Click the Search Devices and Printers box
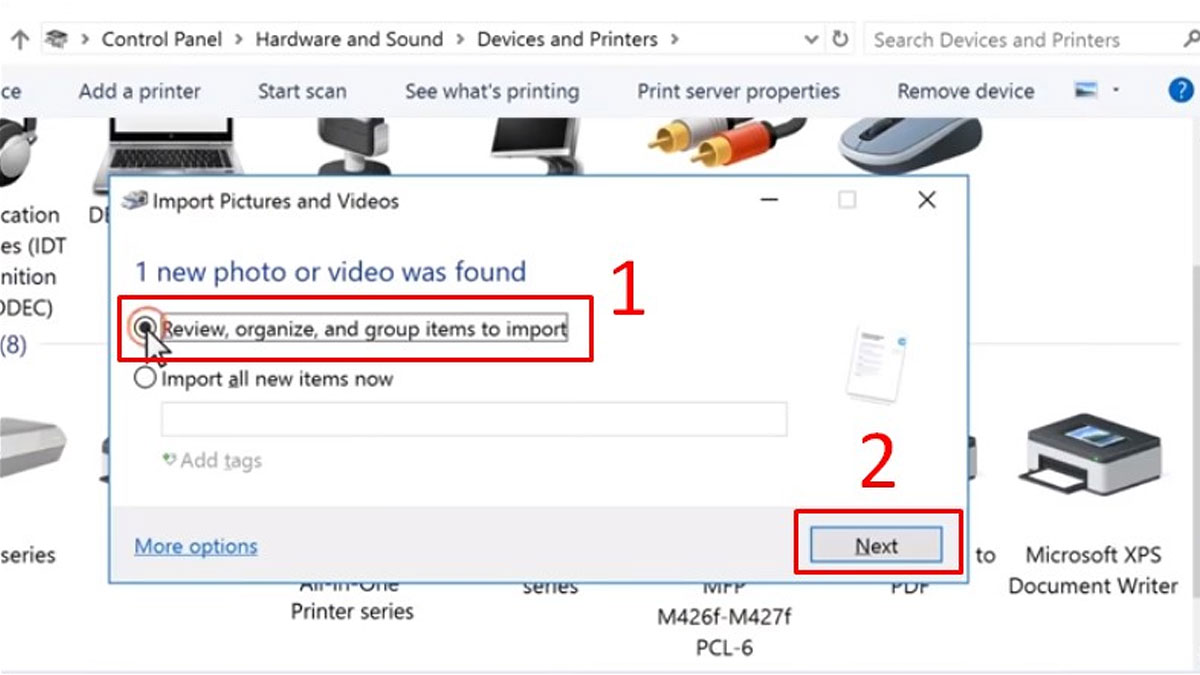 pos(1020,40)
